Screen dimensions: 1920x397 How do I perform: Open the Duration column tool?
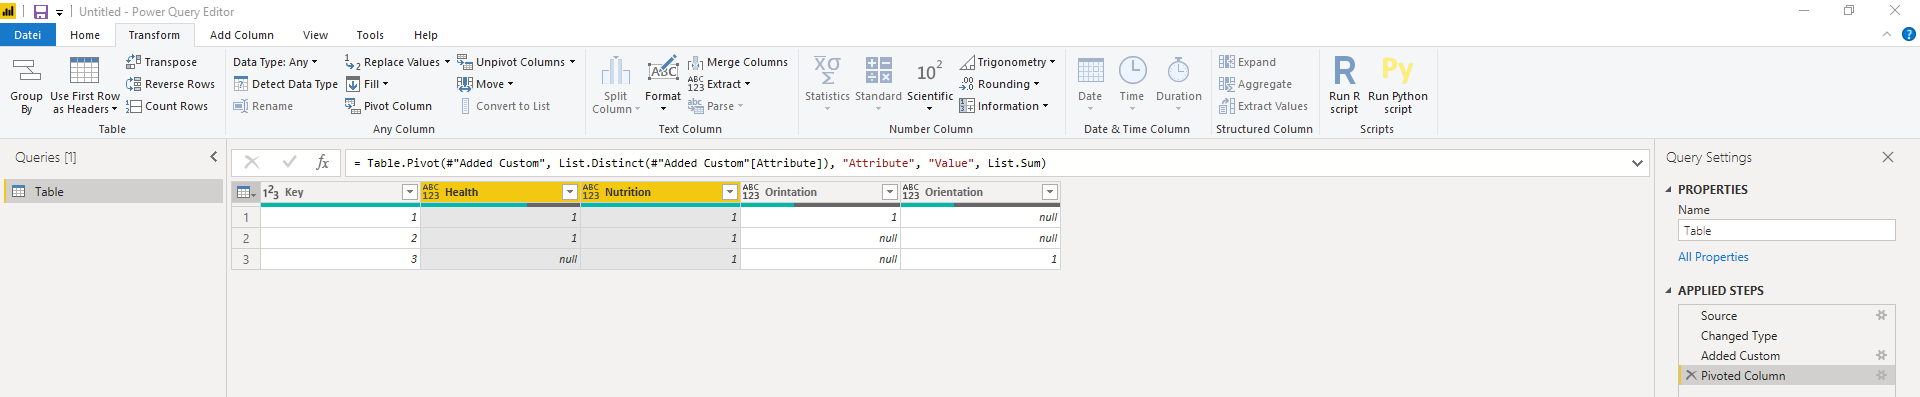(x=1179, y=84)
